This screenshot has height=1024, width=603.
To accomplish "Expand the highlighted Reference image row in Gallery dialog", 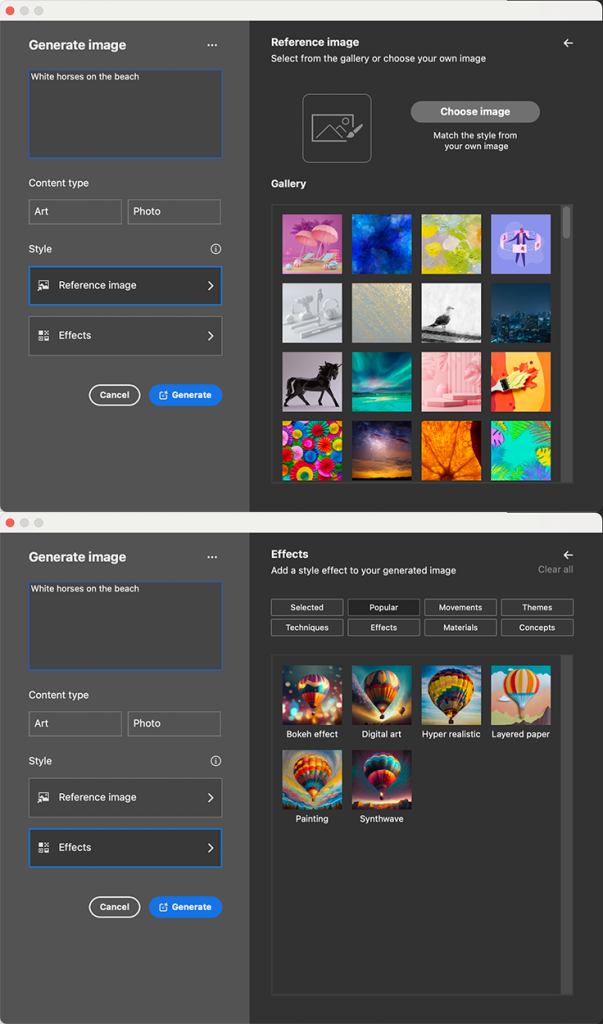I will (x=125, y=286).
